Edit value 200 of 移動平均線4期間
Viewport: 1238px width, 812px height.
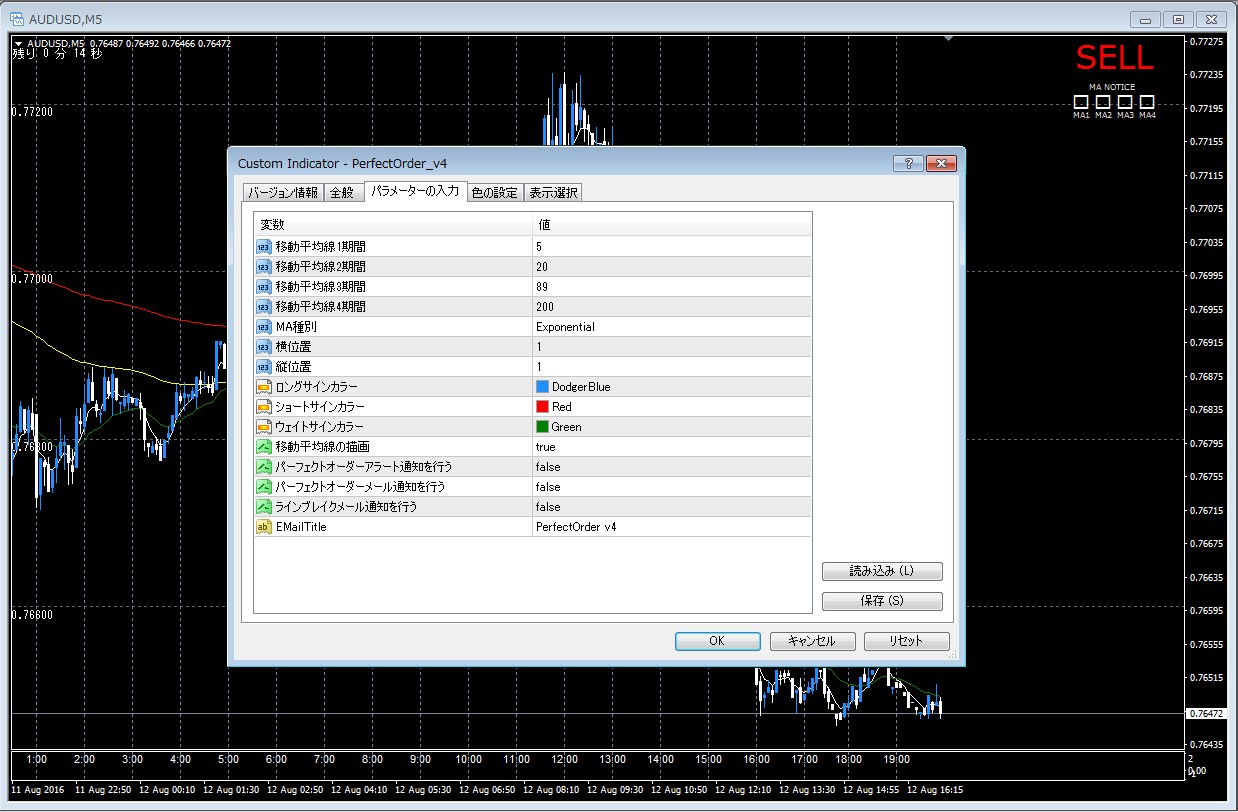click(672, 306)
